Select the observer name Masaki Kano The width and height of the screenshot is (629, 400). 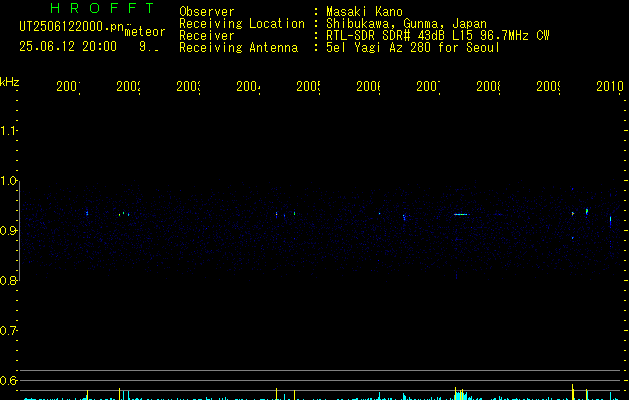point(364,12)
